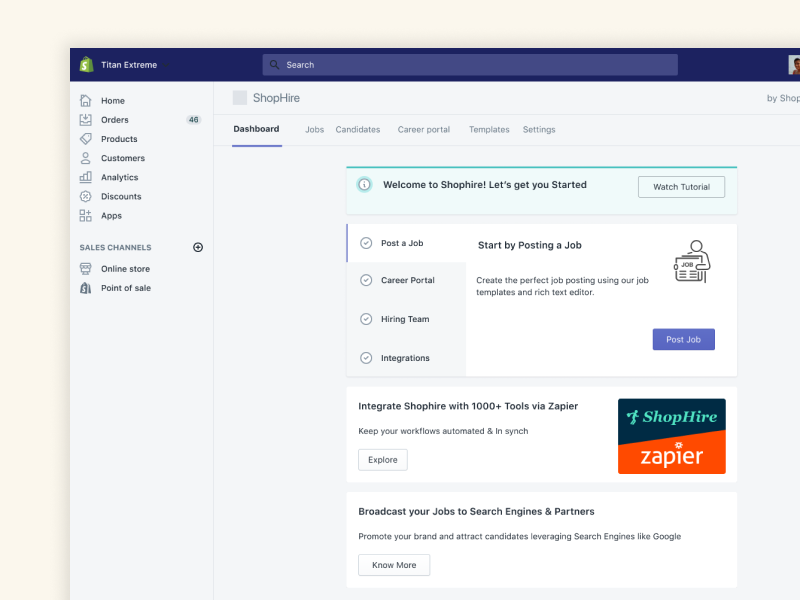The image size is (800, 600).
Task: Click the Online store storefront icon
Action: click(86, 269)
